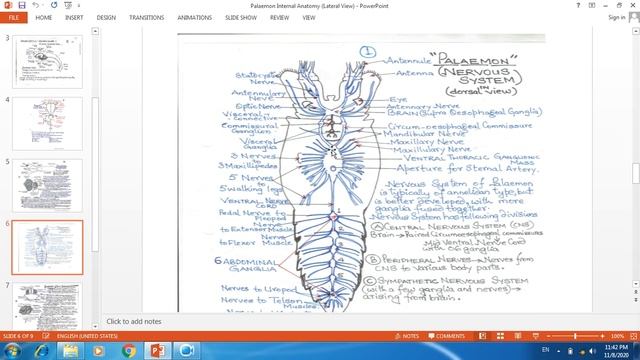Screen dimensions: 640x360
Task: Click the EN language indicator in system tray
Action: (x=545, y=350)
